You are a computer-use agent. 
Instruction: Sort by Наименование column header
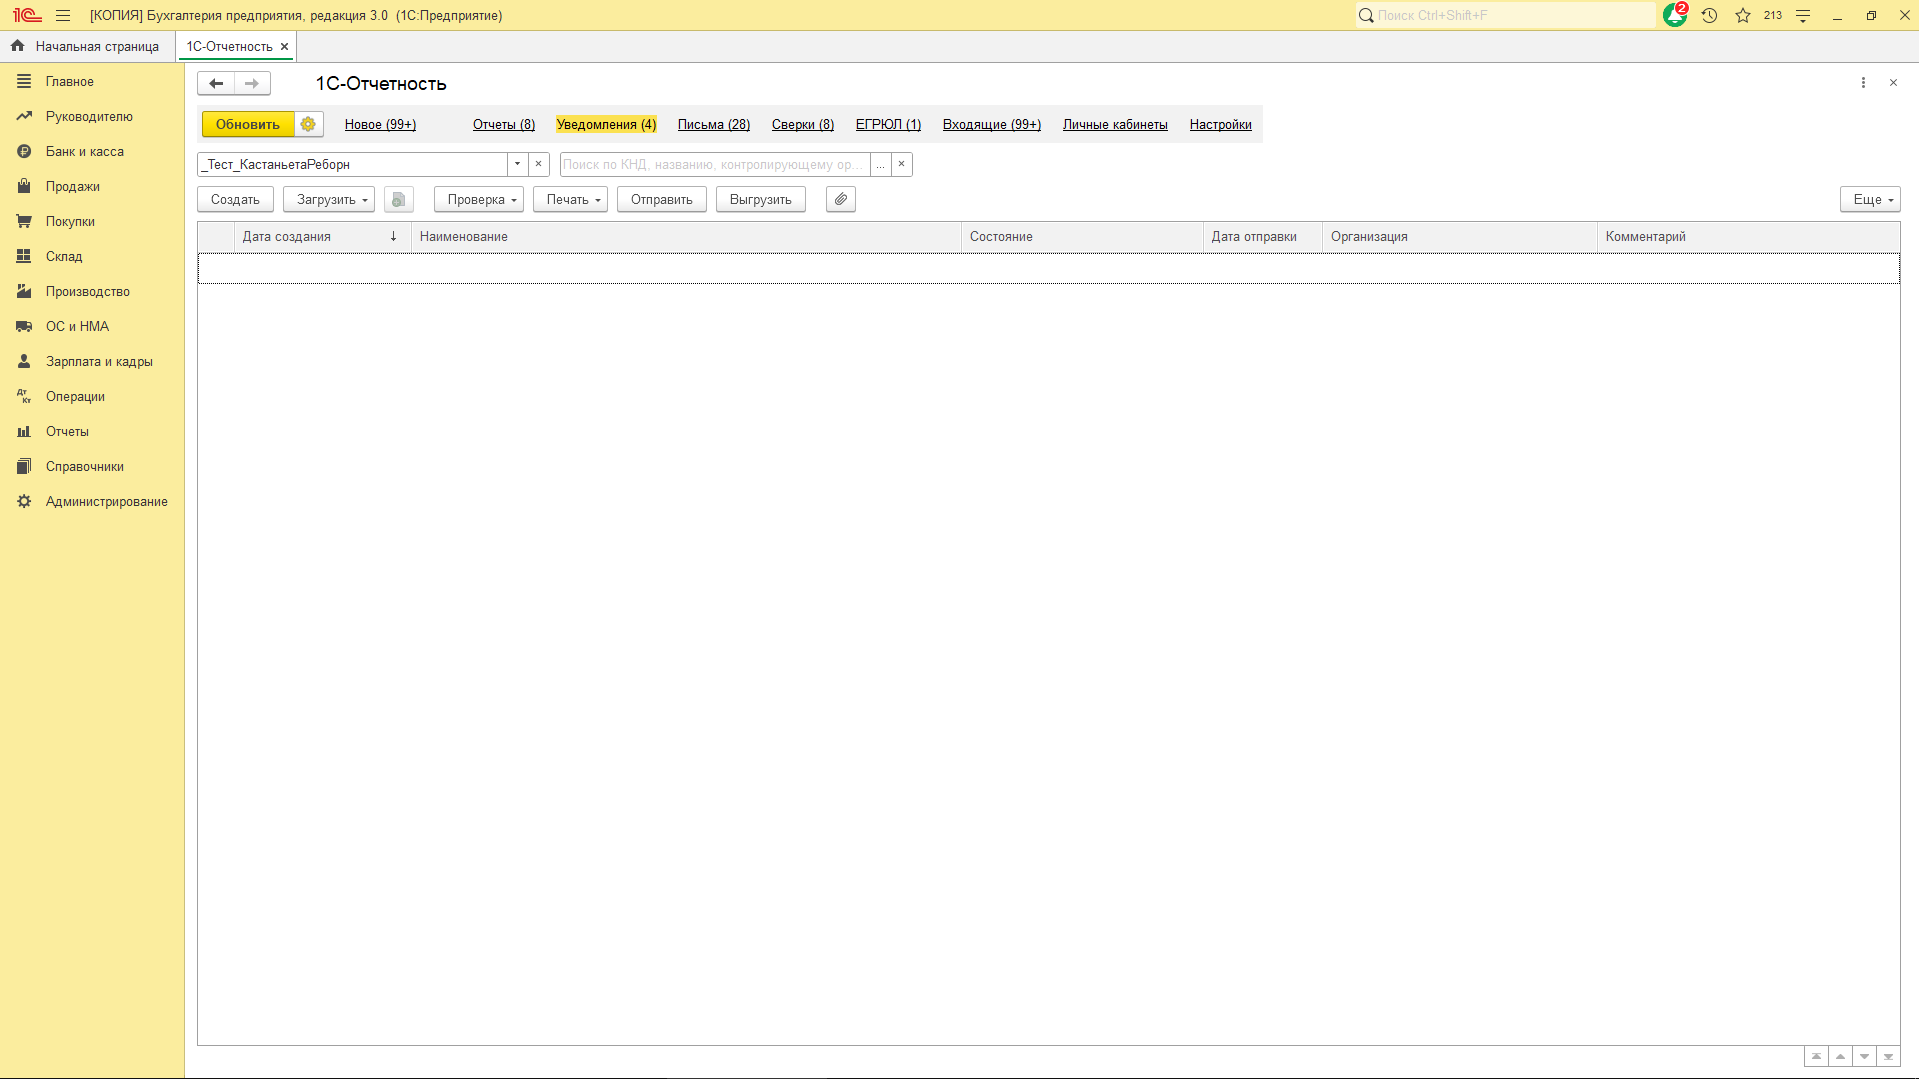pyautogui.click(x=686, y=236)
